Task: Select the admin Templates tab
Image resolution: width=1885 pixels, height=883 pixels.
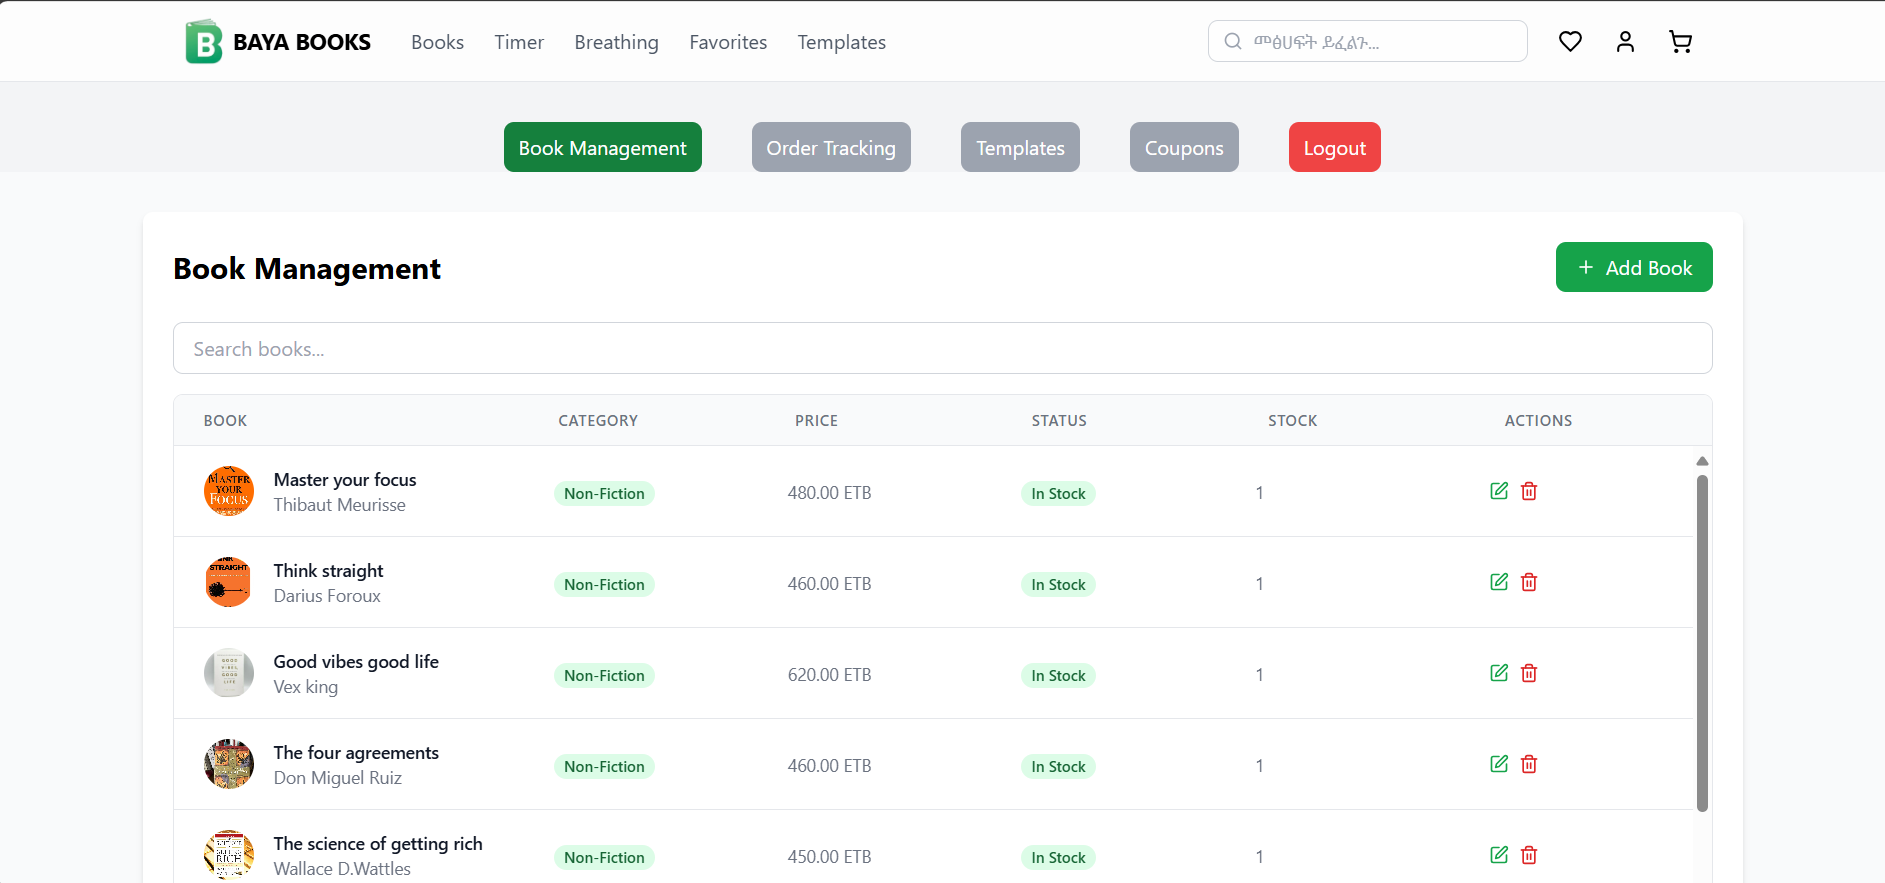Action: [x=1019, y=148]
